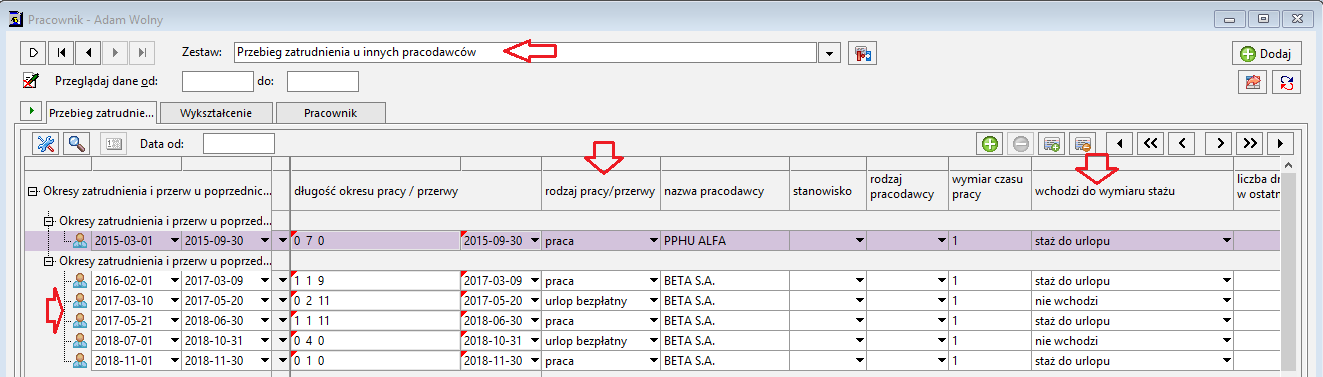The width and height of the screenshot is (1323, 377).
Task: Click the gray minus remove icon
Action: pos(1020,144)
